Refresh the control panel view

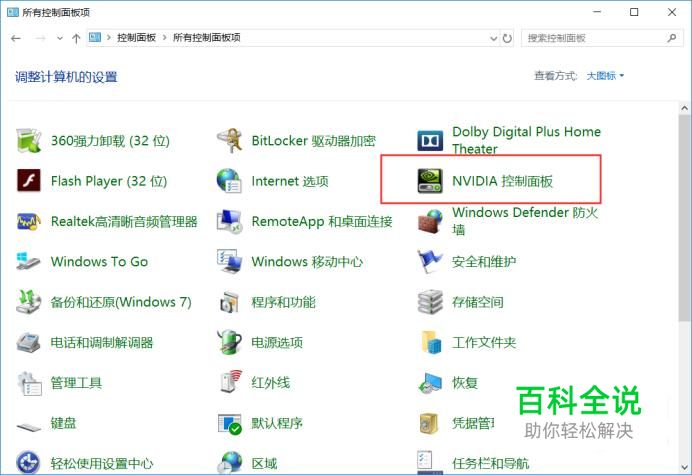pyautogui.click(x=508, y=38)
